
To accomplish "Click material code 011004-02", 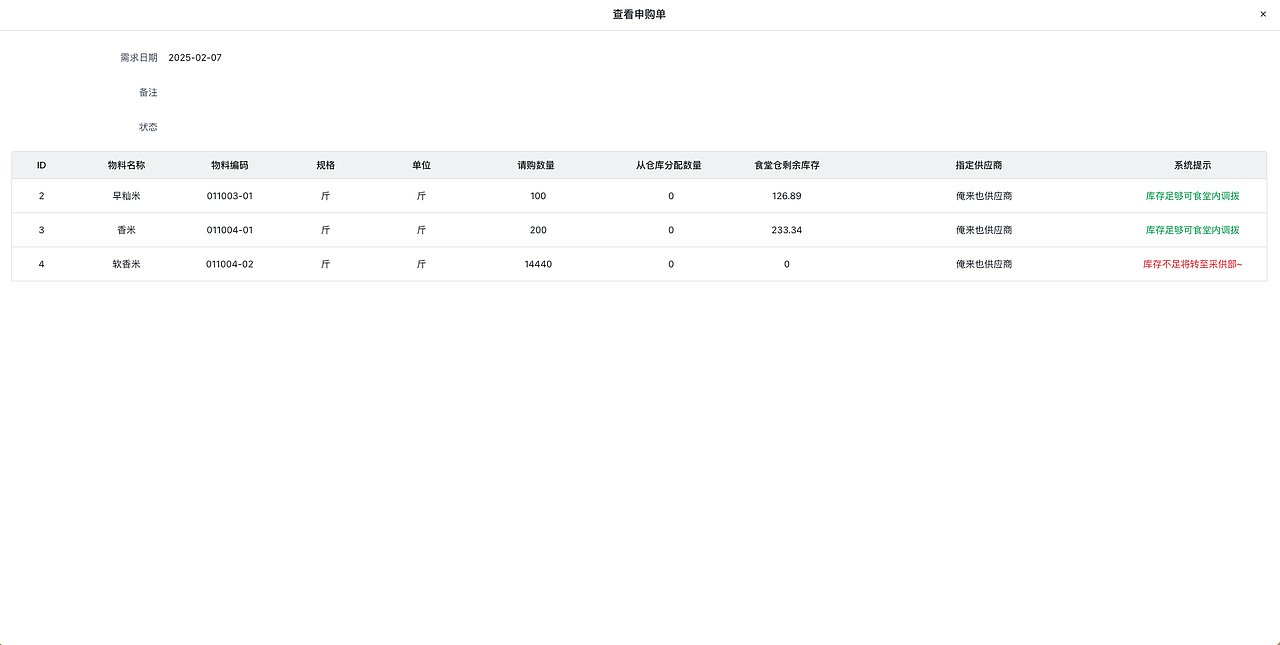I will (230, 264).
